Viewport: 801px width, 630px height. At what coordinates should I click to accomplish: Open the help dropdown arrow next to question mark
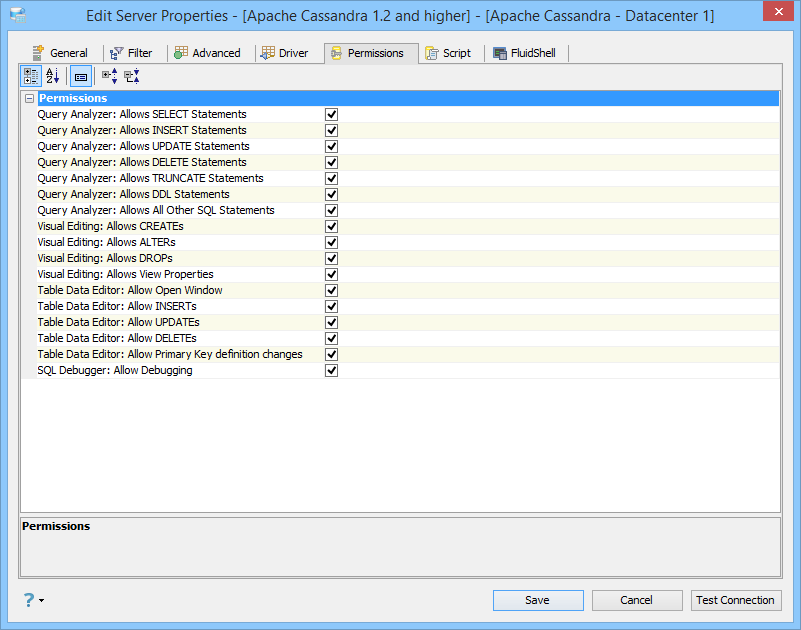(41, 601)
